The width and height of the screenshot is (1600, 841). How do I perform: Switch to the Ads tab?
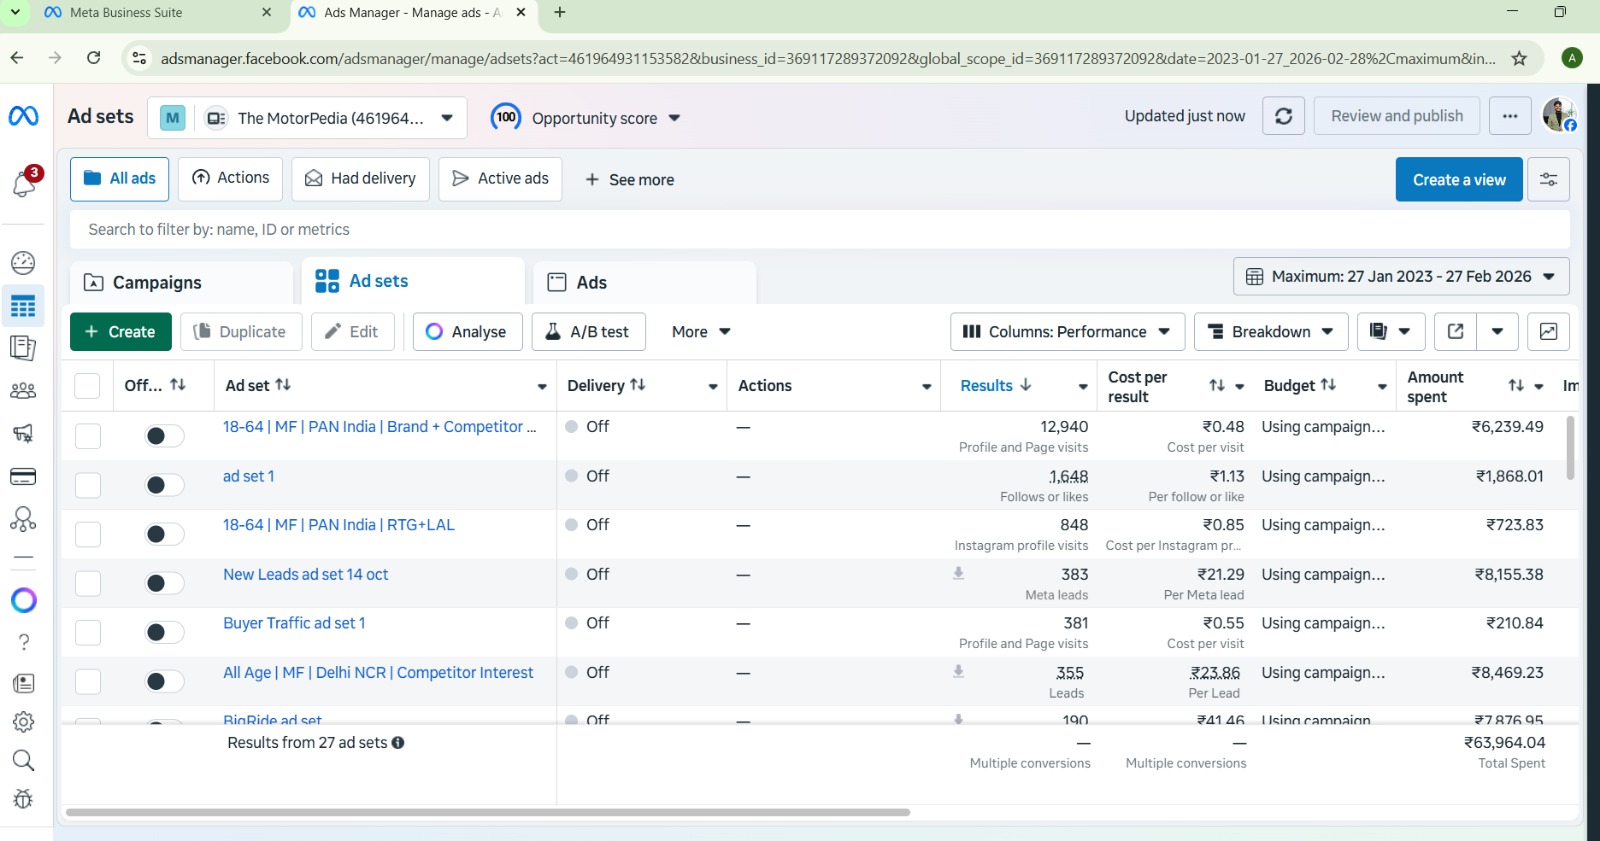click(x=591, y=283)
